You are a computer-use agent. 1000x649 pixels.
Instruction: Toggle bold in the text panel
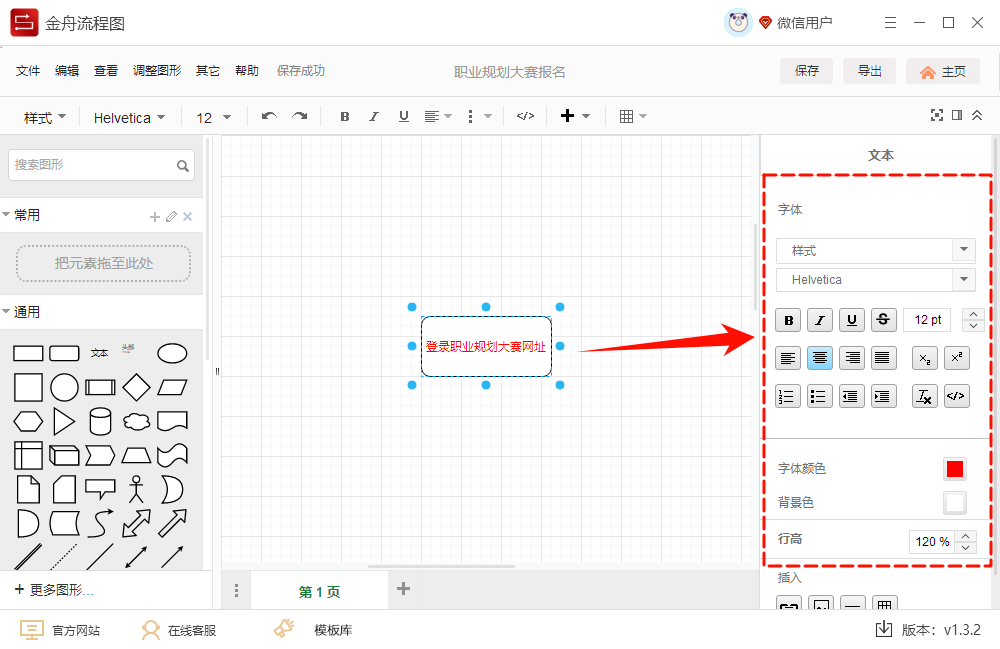(x=788, y=319)
